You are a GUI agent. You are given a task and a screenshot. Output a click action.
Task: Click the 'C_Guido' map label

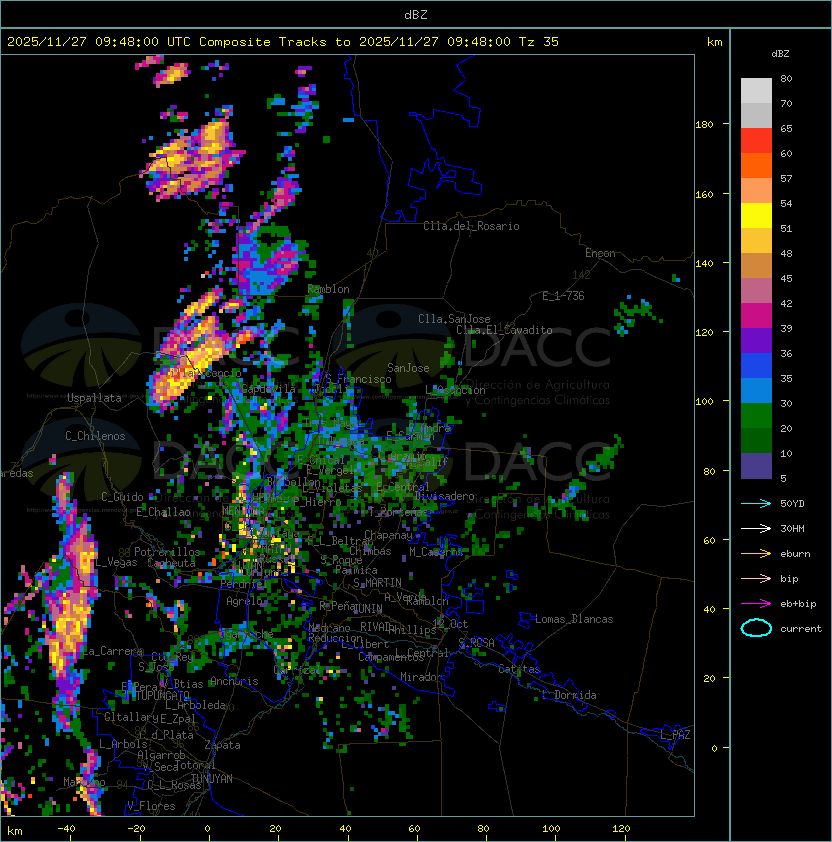122,497
